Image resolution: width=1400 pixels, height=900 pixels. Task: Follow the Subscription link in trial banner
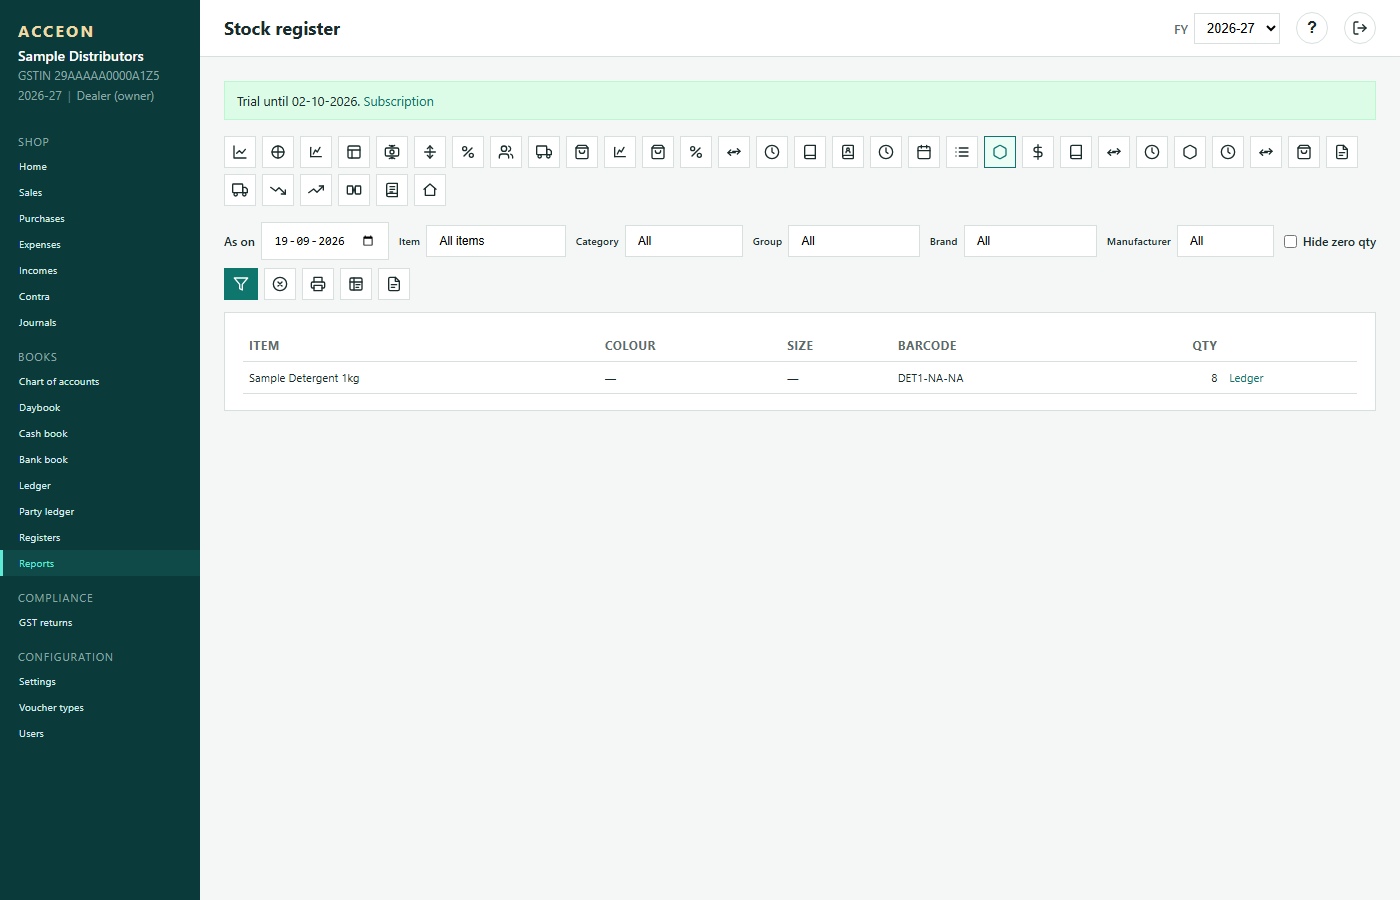pos(398,102)
